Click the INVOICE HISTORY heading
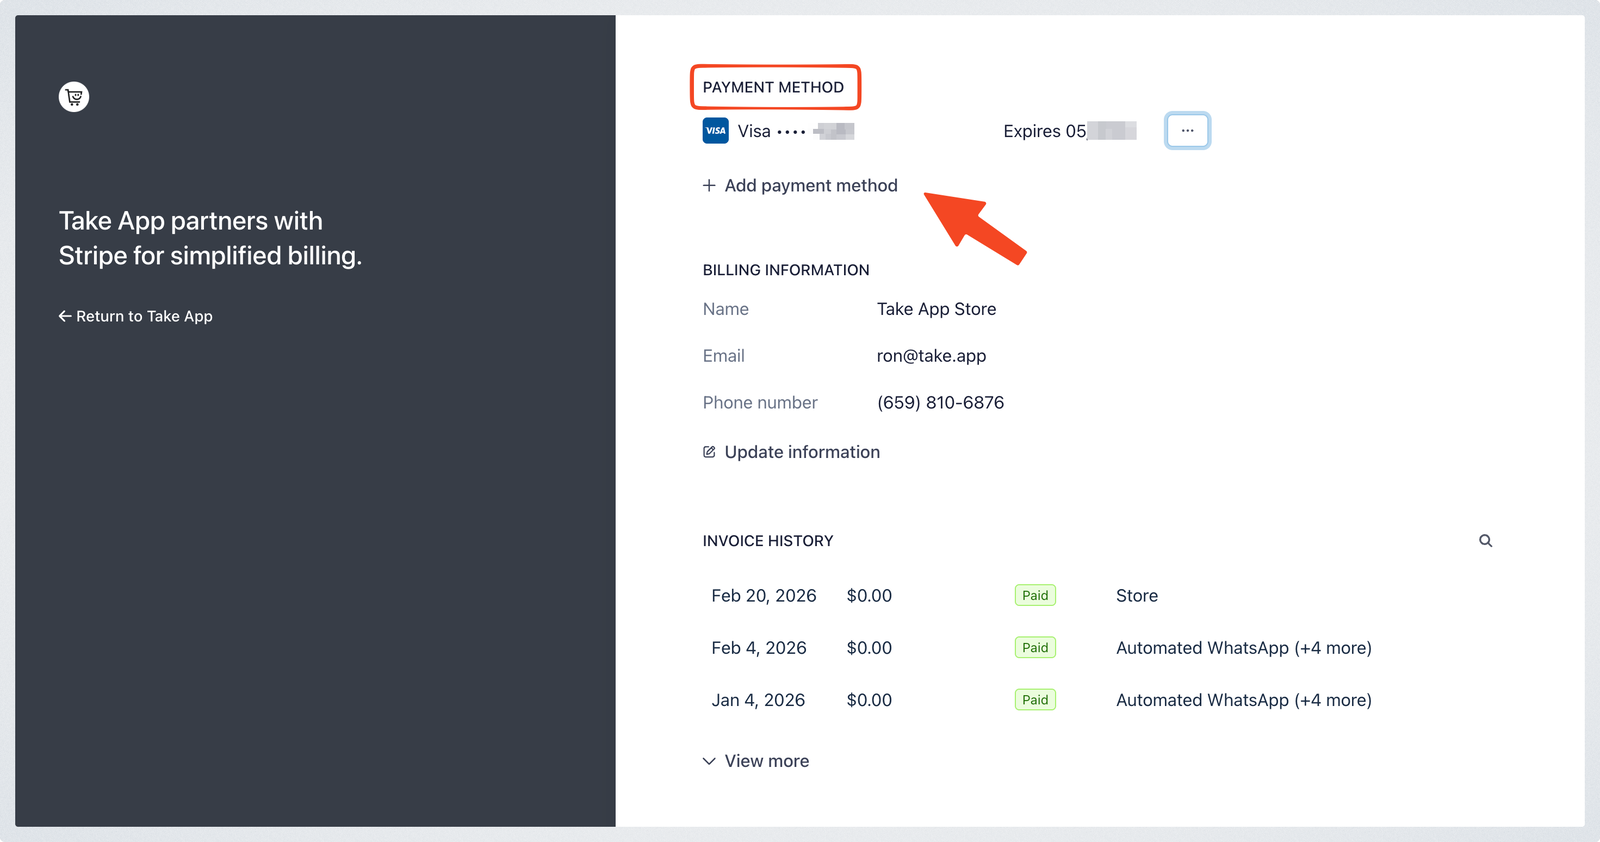This screenshot has height=842, width=1600. (768, 541)
